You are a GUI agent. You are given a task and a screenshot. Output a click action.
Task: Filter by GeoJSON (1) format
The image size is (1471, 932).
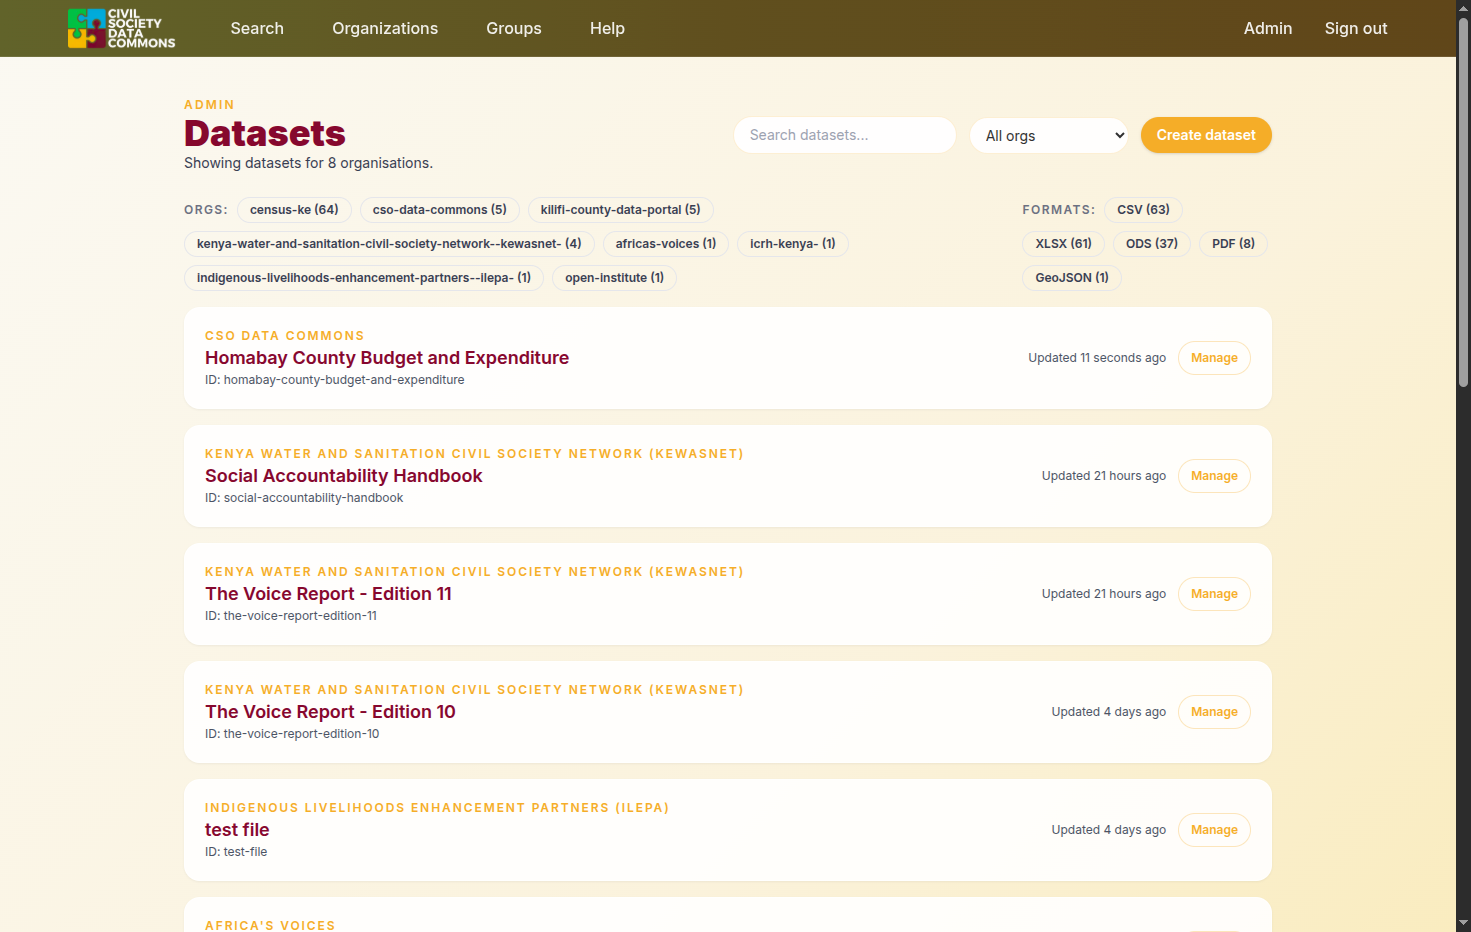pyautogui.click(x=1072, y=278)
